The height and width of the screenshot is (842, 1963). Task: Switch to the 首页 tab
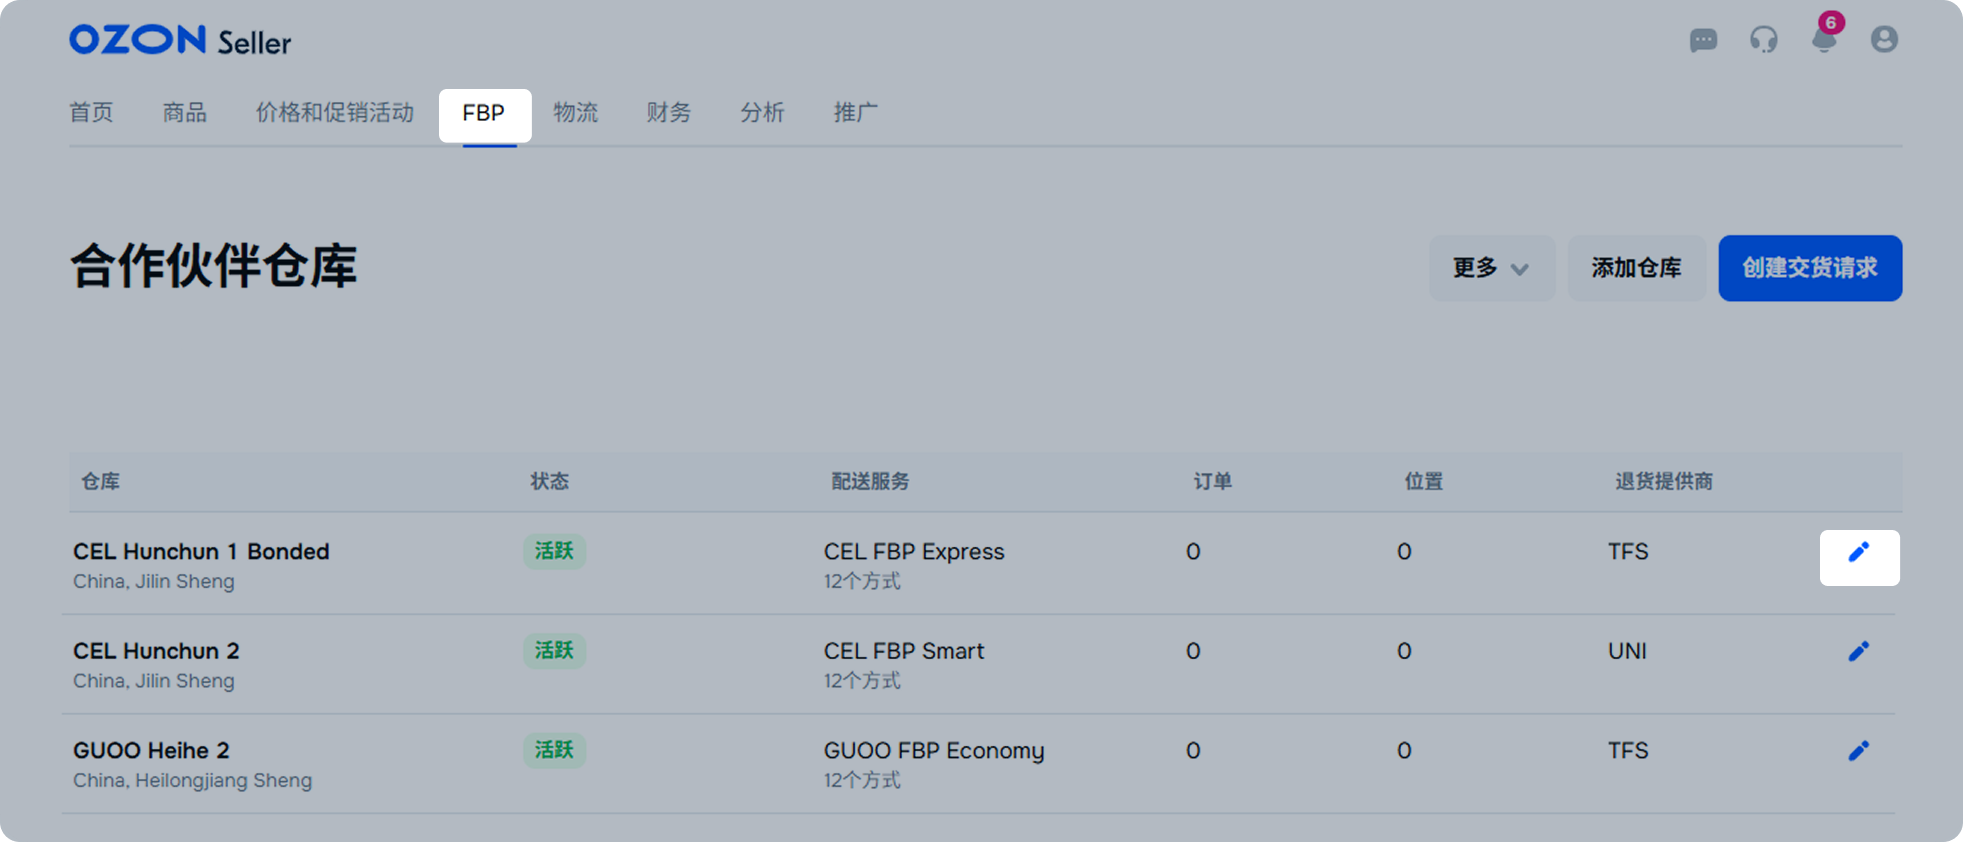[x=91, y=113]
